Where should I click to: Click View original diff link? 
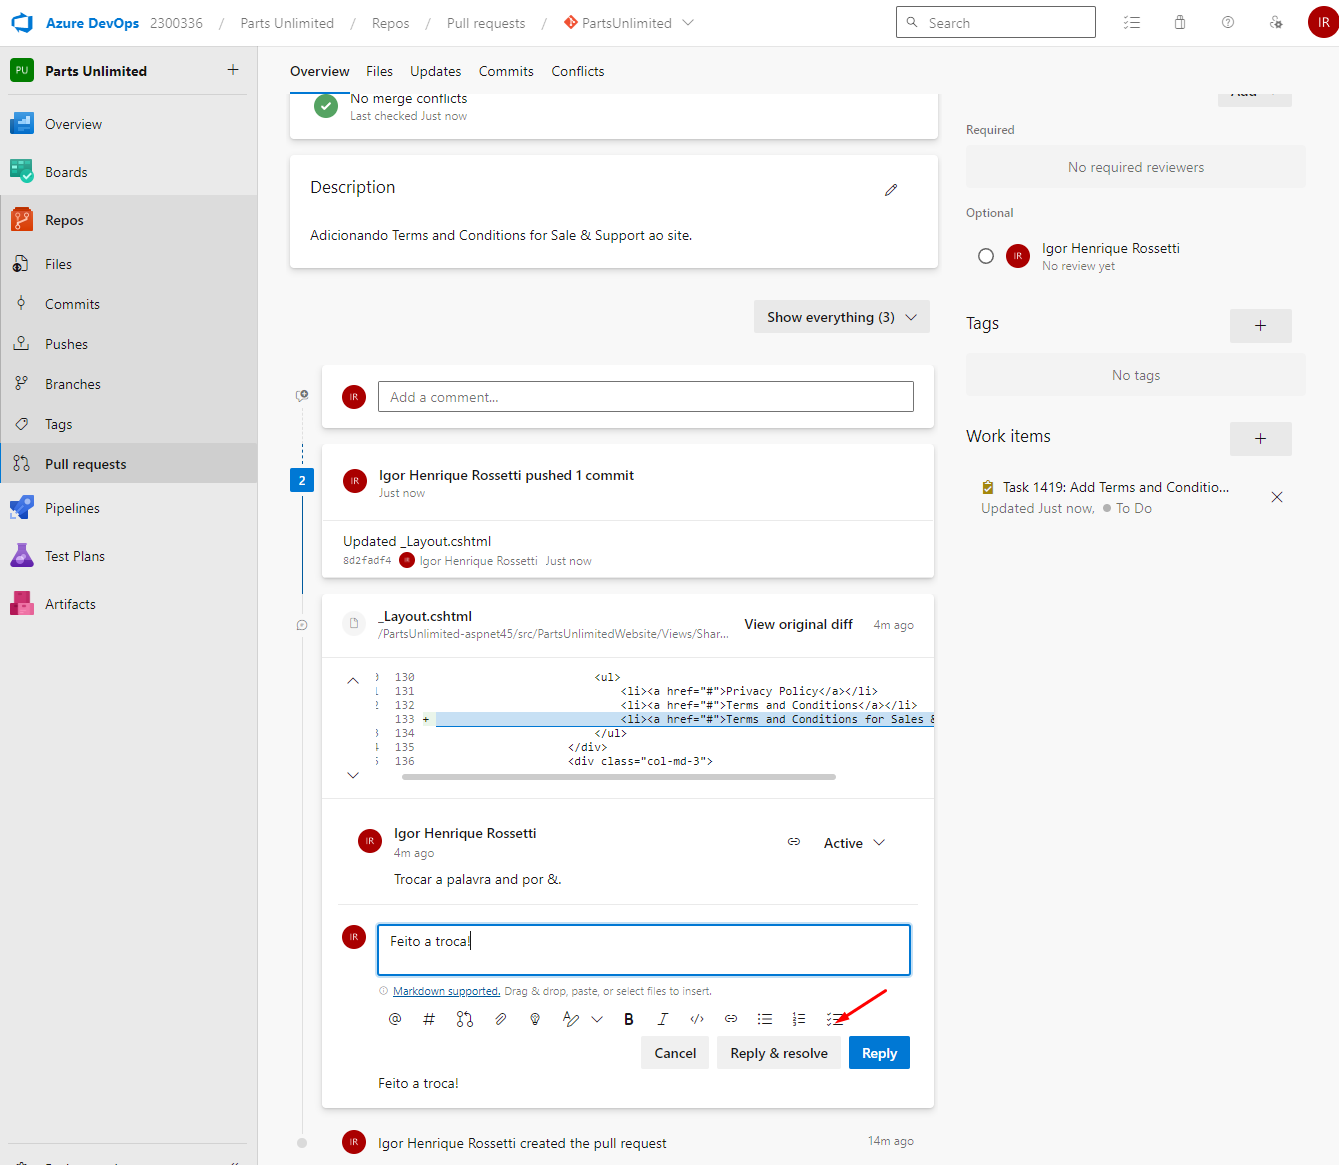tap(798, 624)
